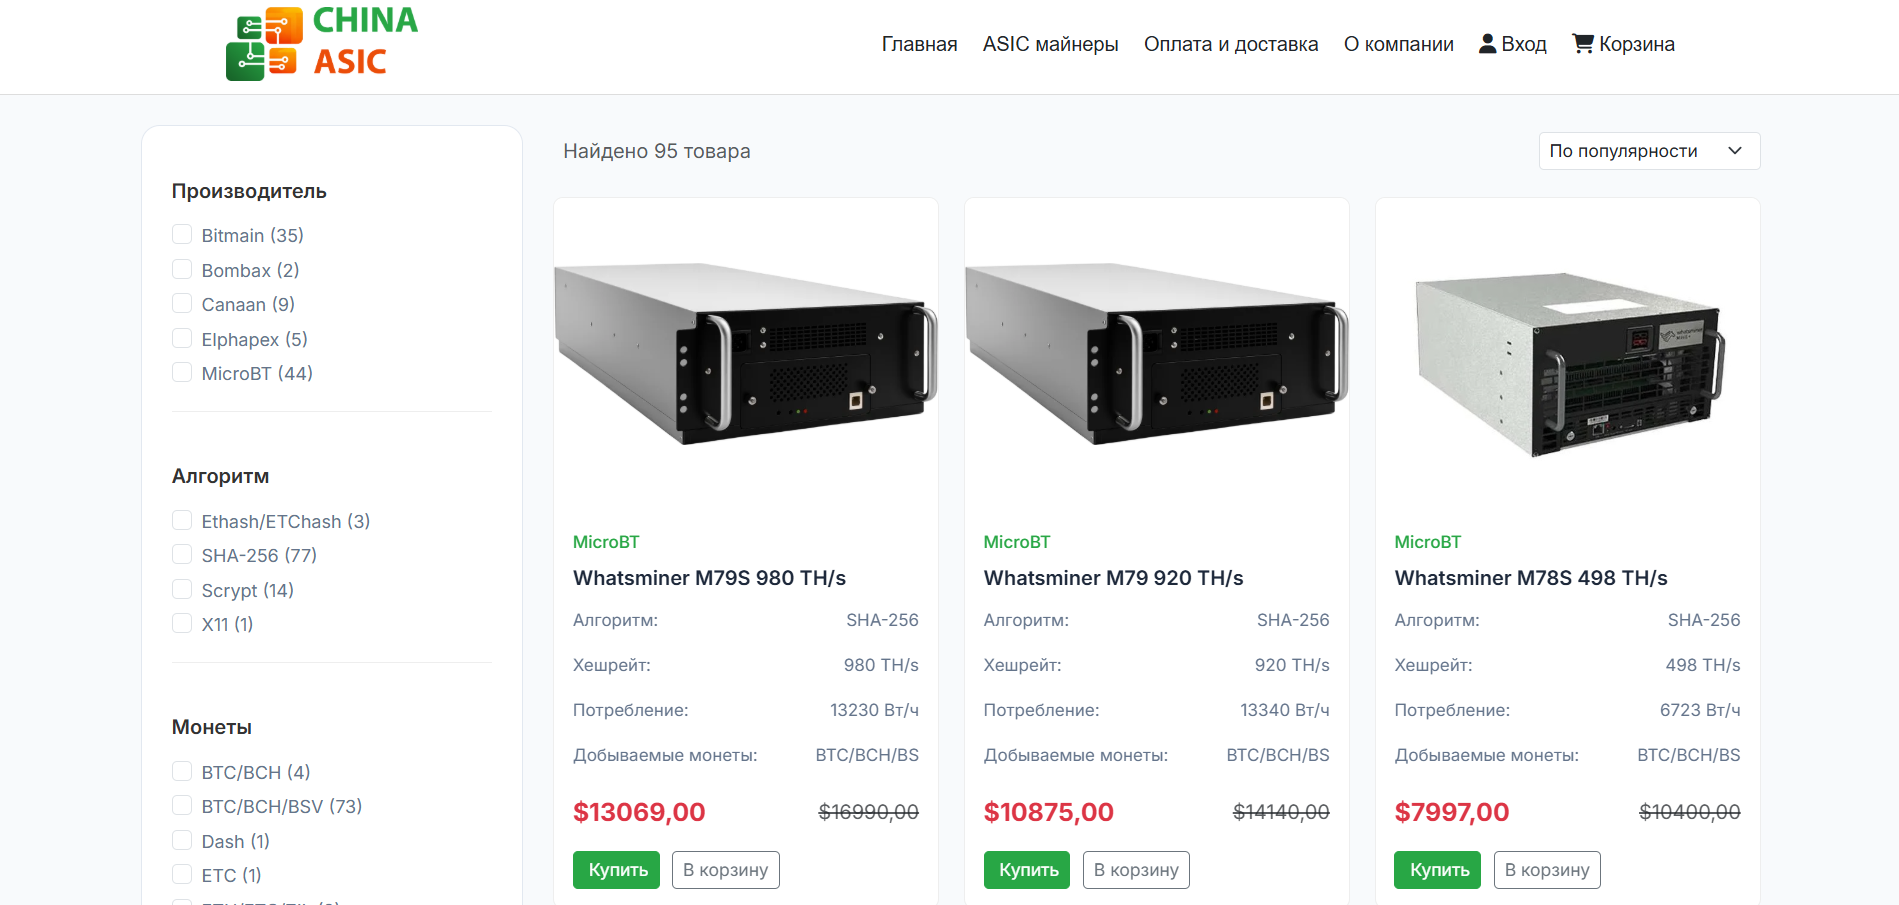Viewport: 1899px width, 905px height.
Task: Click the MicroBT brand link above Whatsminer M79
Action: tap(1016, 542)
